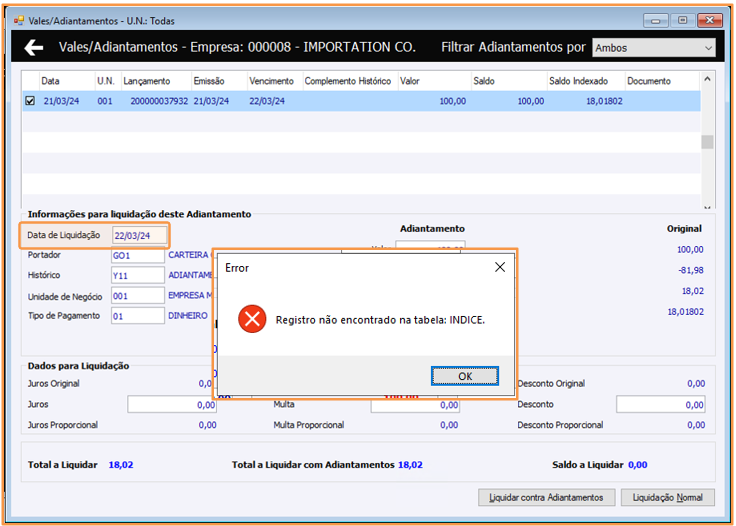Screen dimensions: 736x526
Task: Close the Error dialog with the X
Action: pyautogui.click(x=500, y=267)
